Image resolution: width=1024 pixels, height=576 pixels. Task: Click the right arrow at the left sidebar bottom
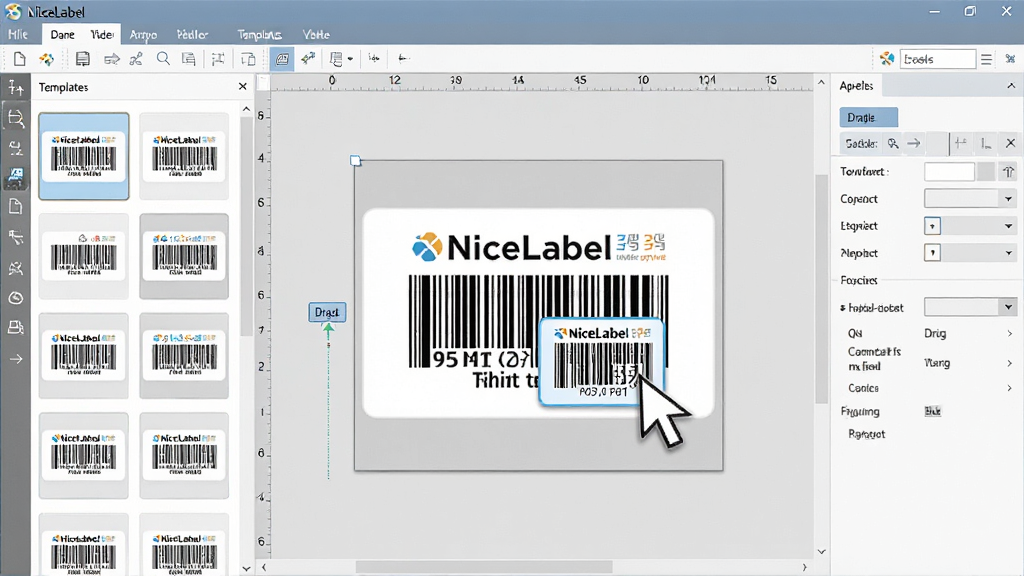click(16, 359)
